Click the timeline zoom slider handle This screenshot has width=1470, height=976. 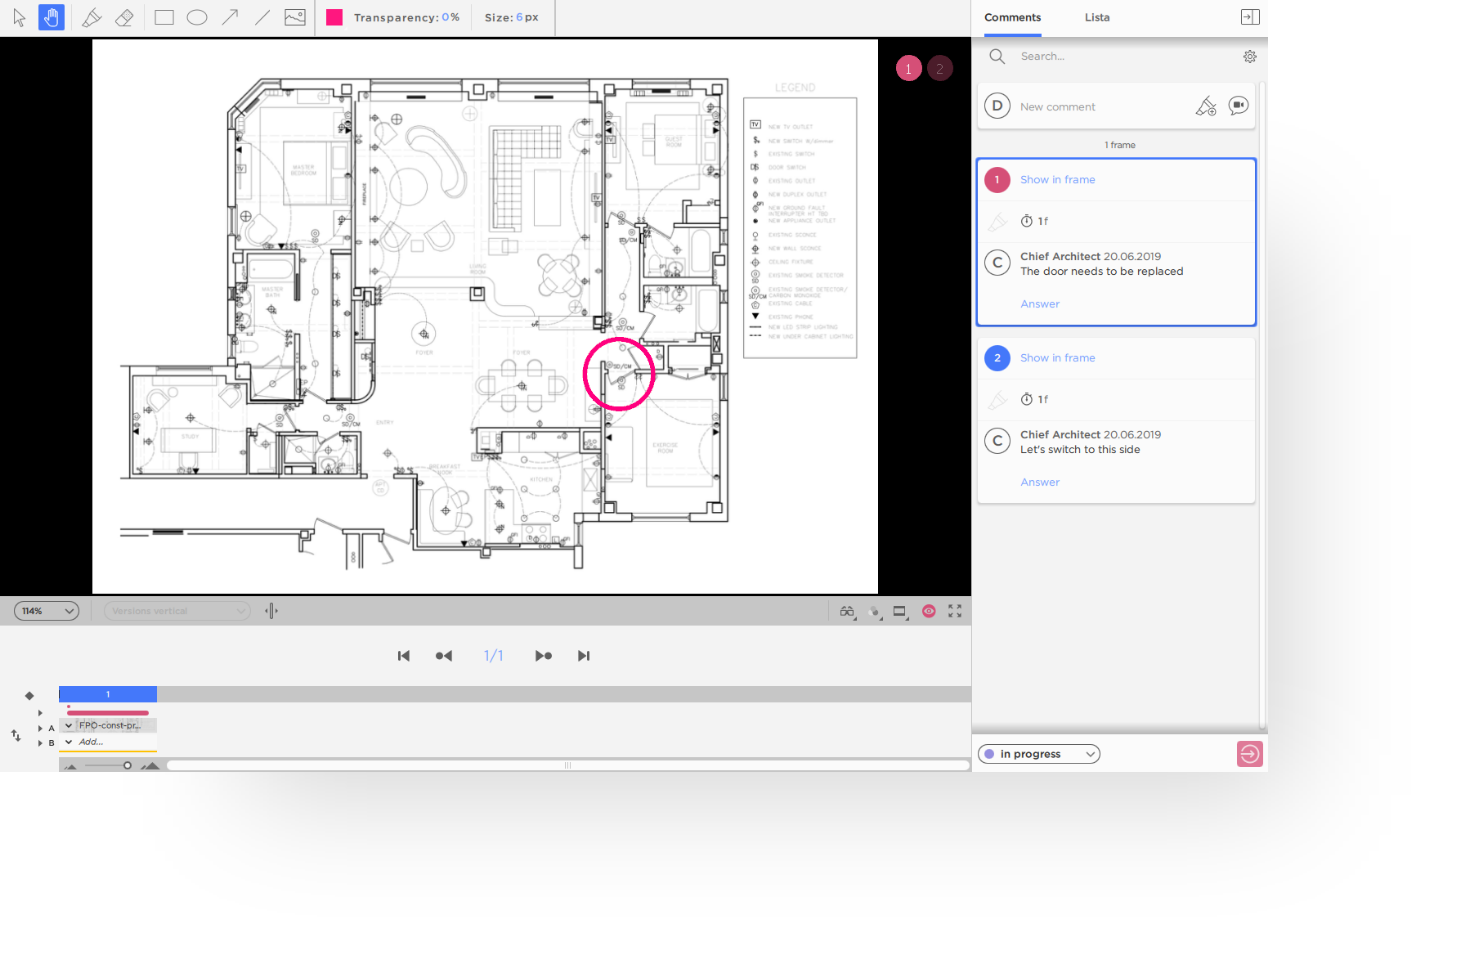click(127, 766)
